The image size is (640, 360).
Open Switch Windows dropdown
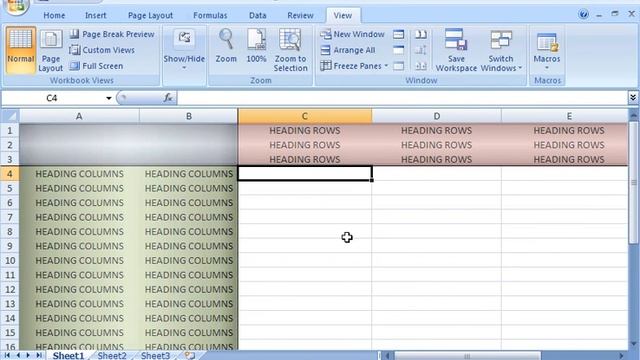click(501, 51)
